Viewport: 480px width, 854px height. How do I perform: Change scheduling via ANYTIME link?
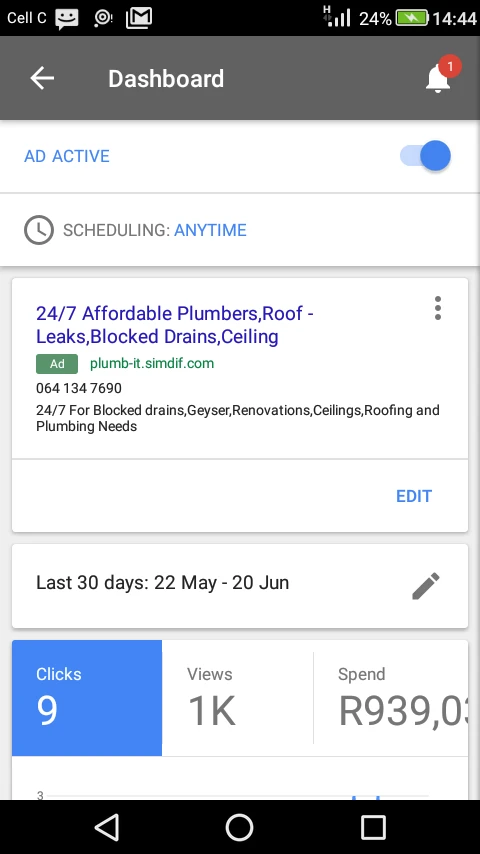pos(210,230)
